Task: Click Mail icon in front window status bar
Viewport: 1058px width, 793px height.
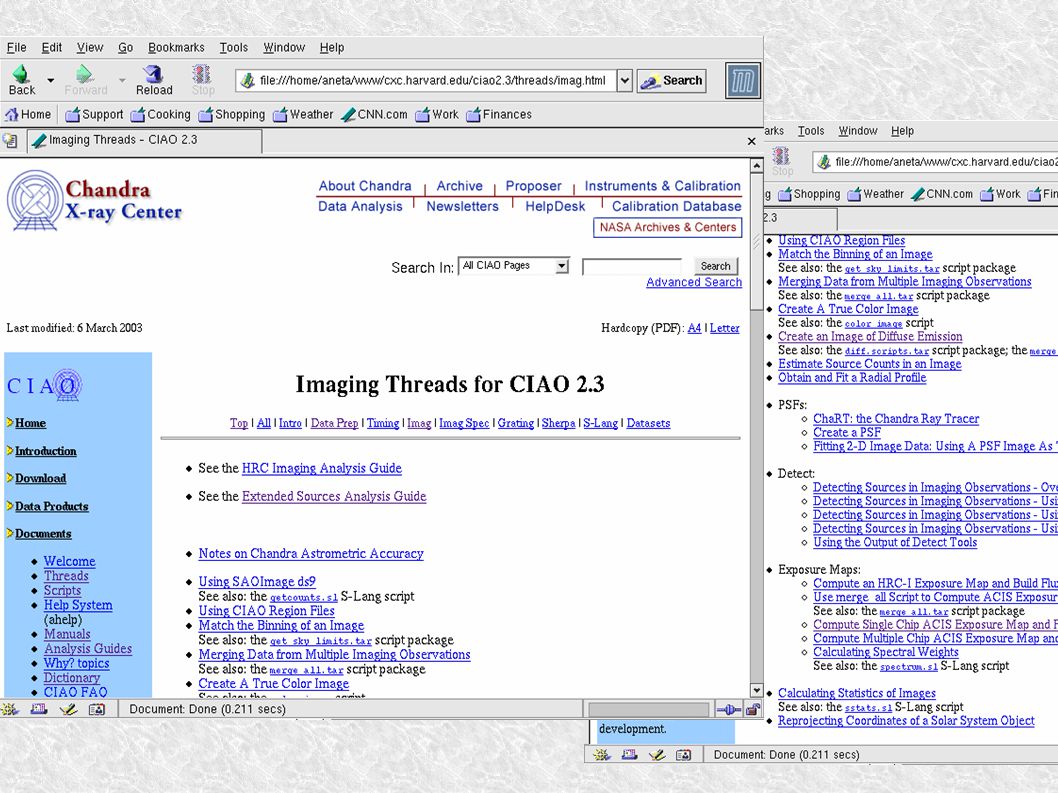Action: pos(38,709)
